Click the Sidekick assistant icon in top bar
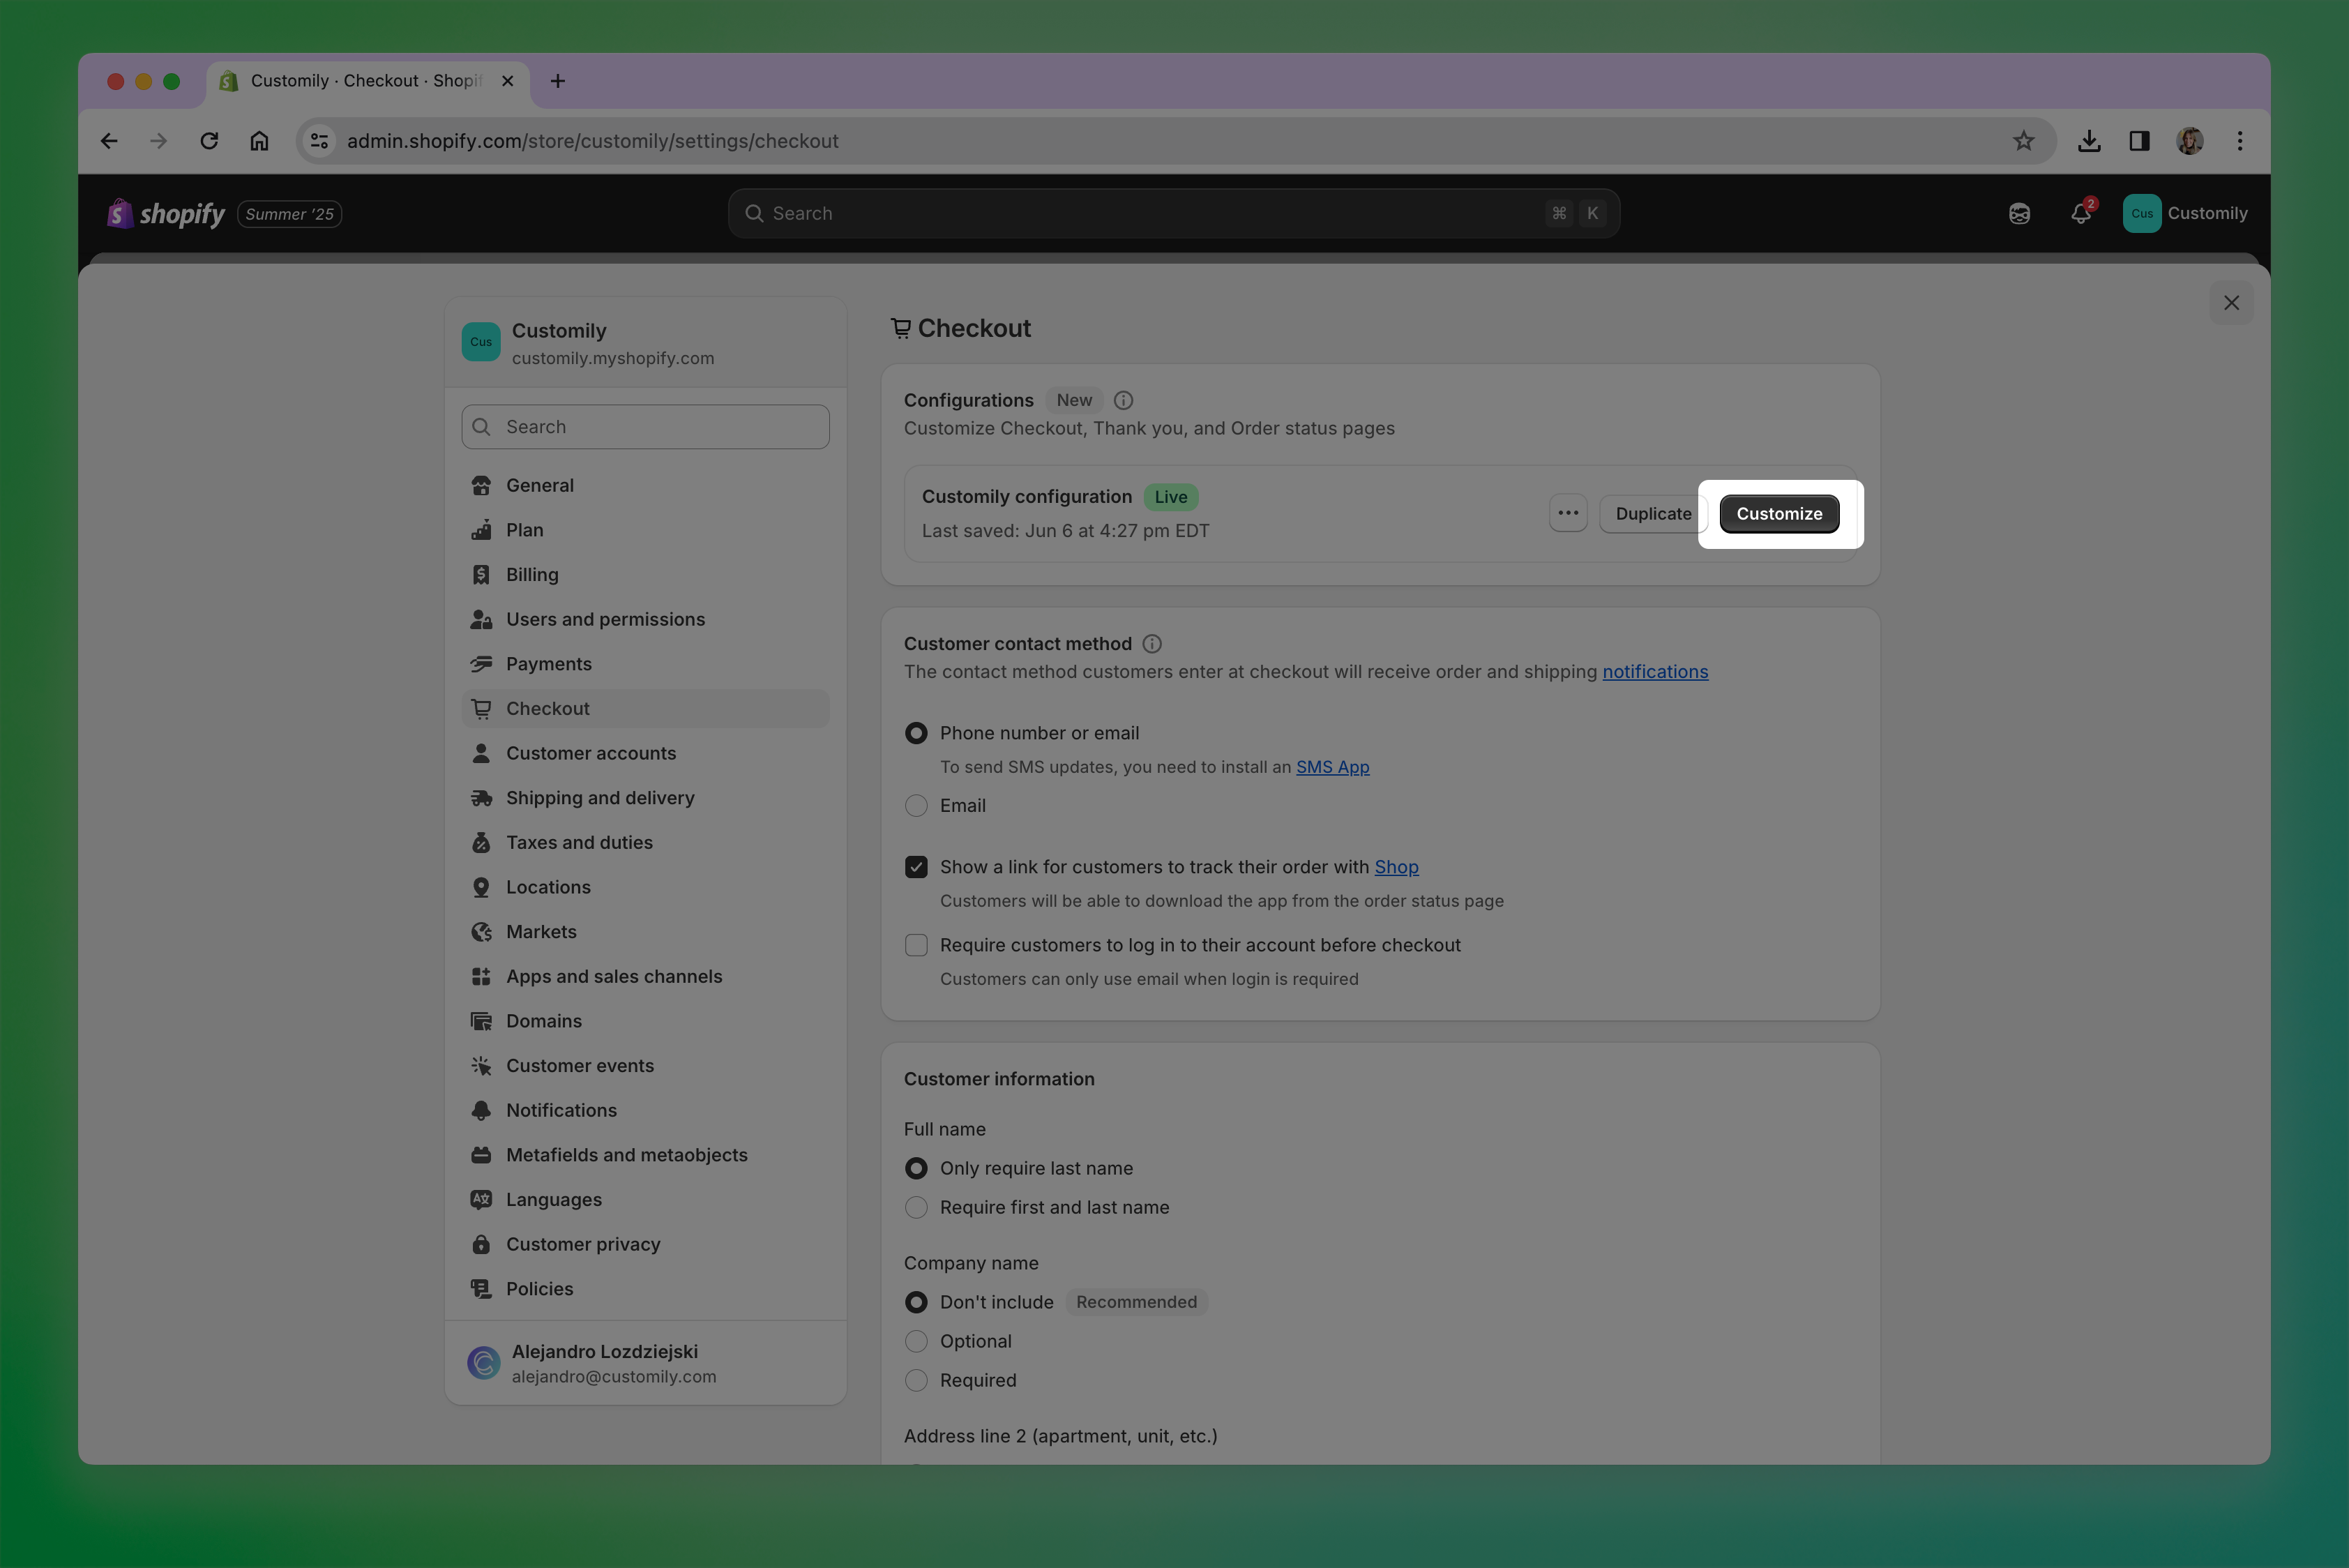2349x1568 pixels. 2019,214
